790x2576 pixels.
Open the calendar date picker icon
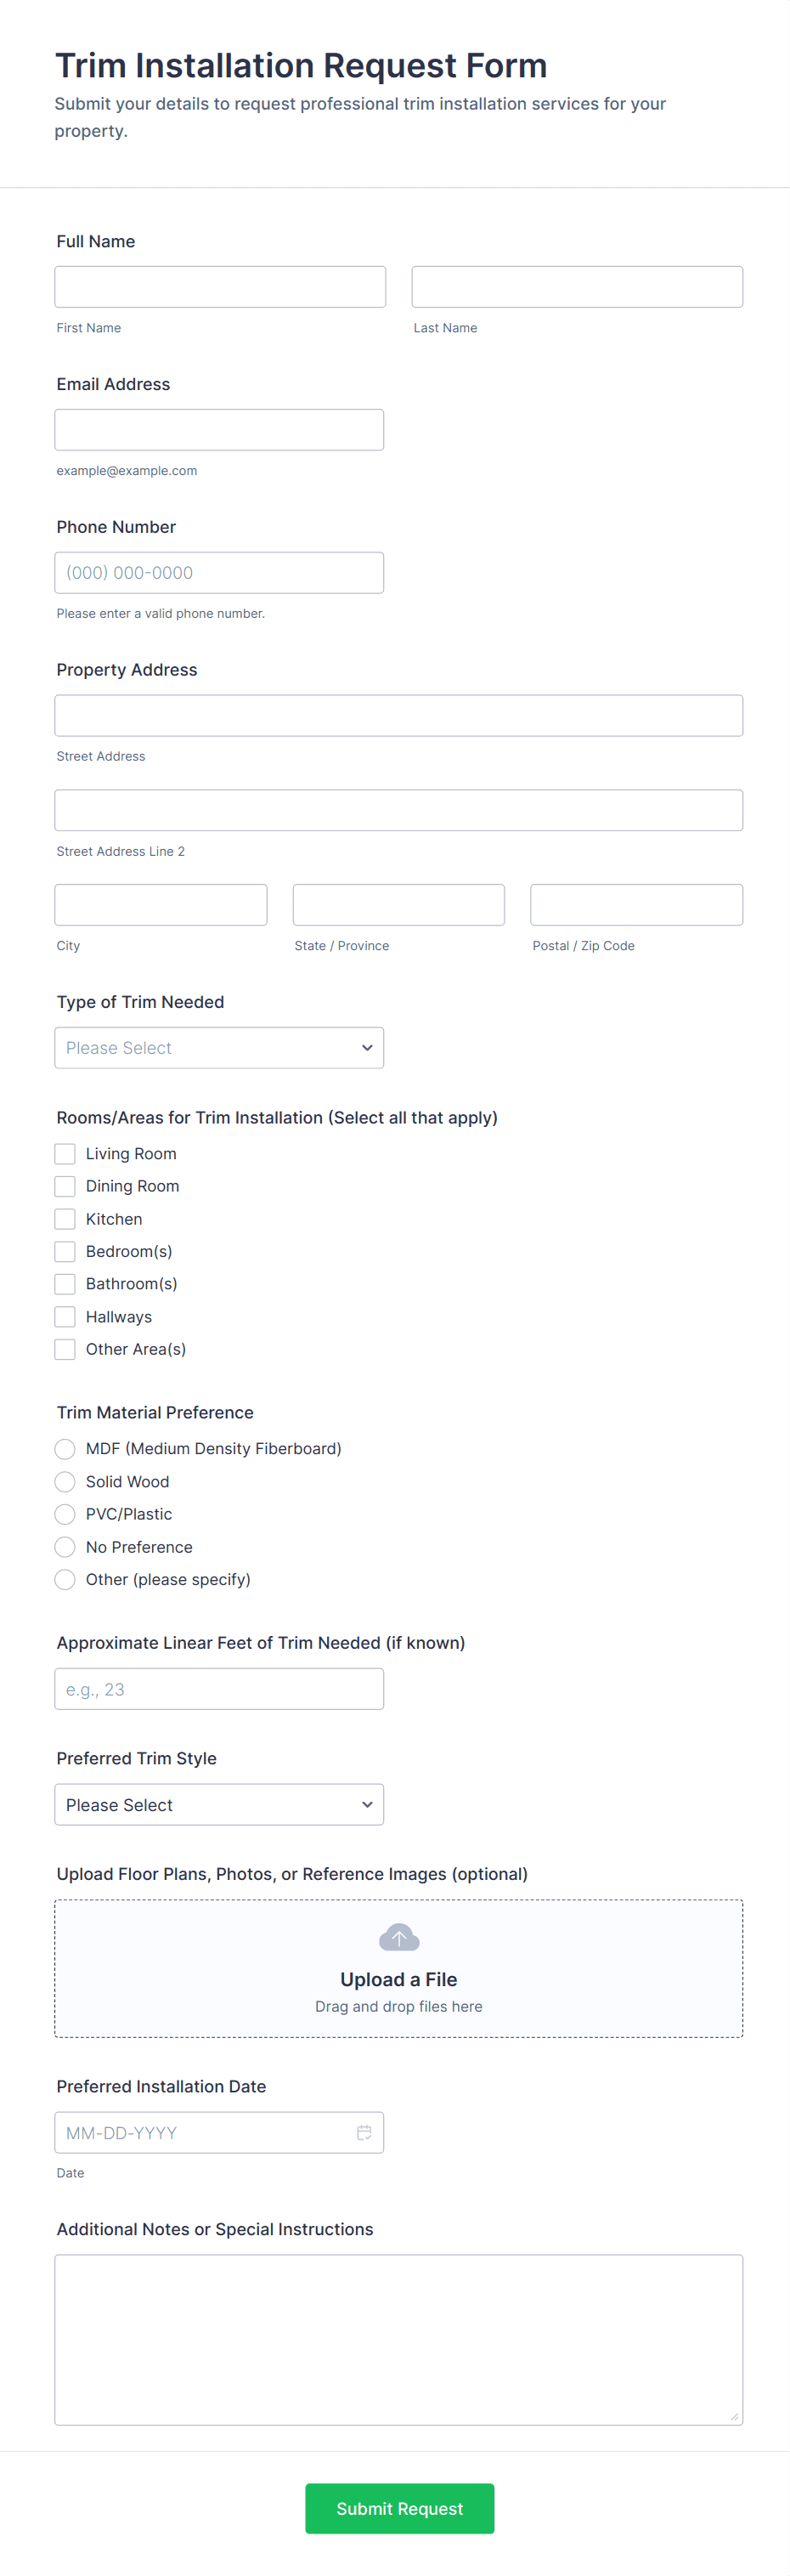[x=364, y=2132]
